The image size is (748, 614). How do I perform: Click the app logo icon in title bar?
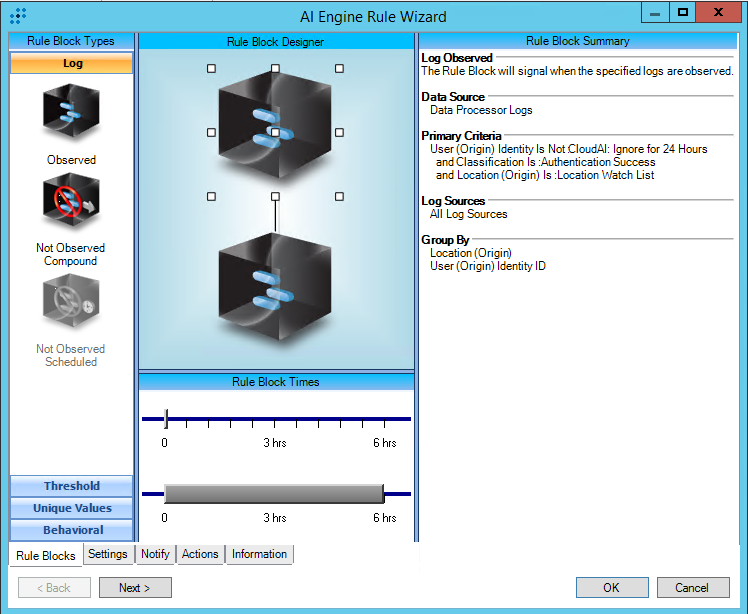click(17, 16)
